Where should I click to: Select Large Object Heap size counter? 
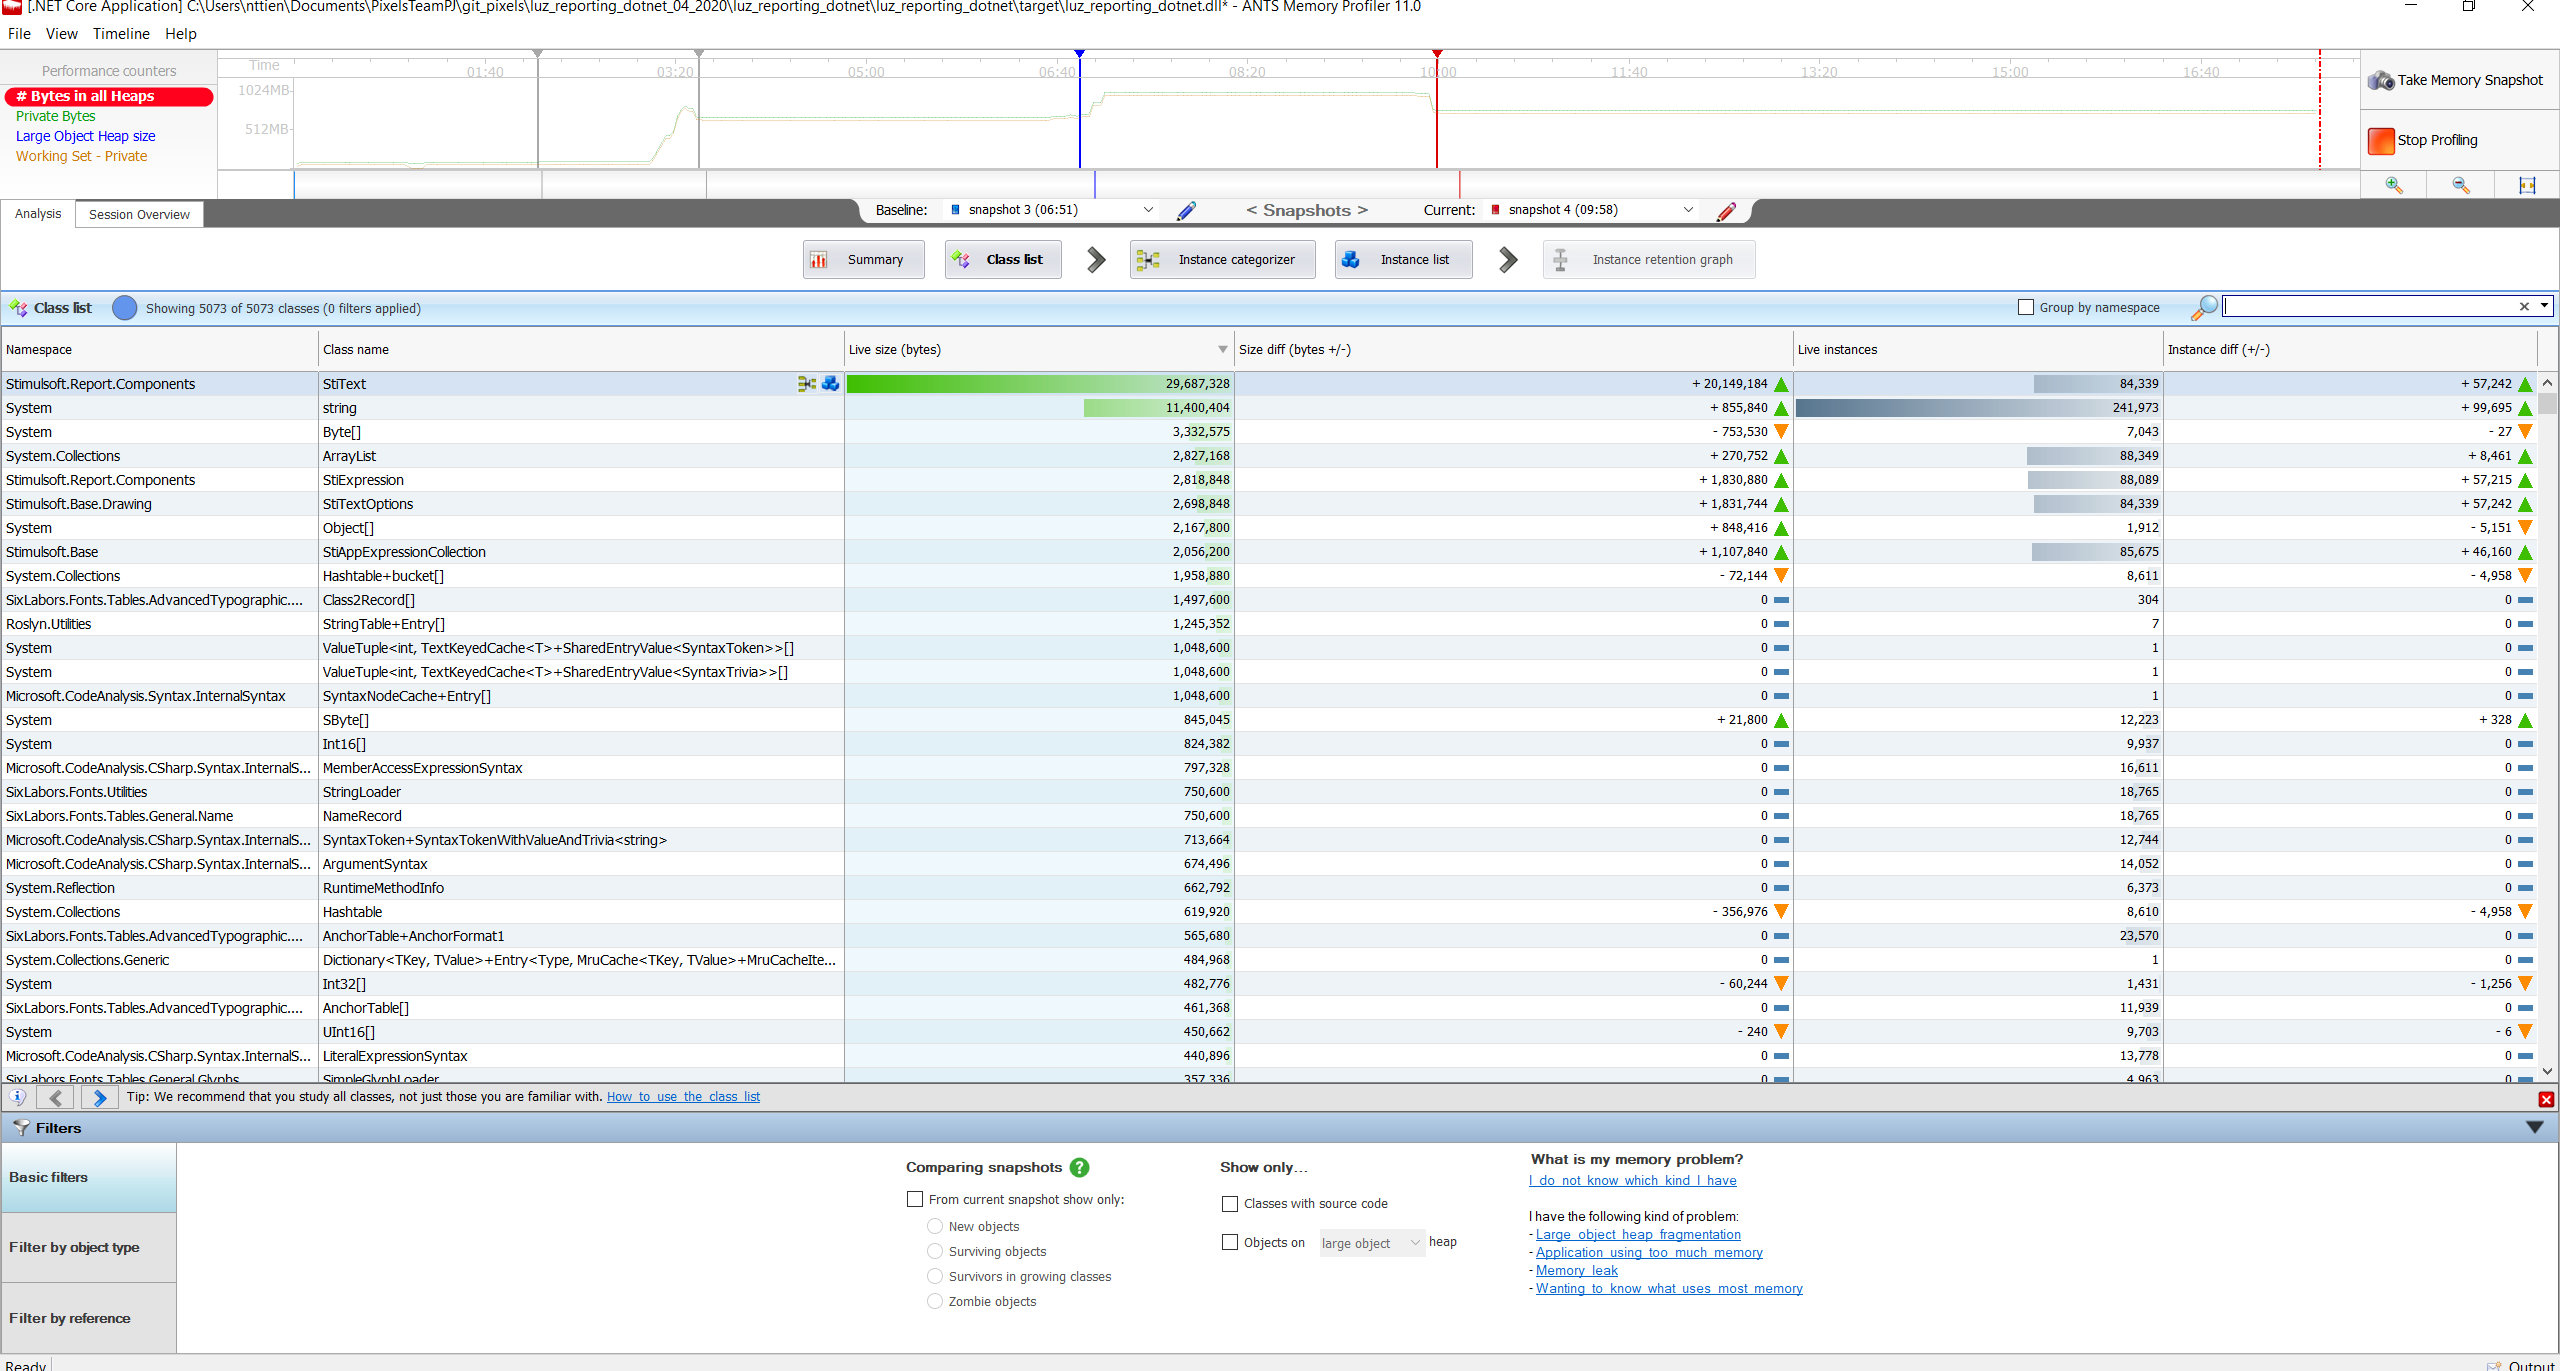(x=85, y=136)
